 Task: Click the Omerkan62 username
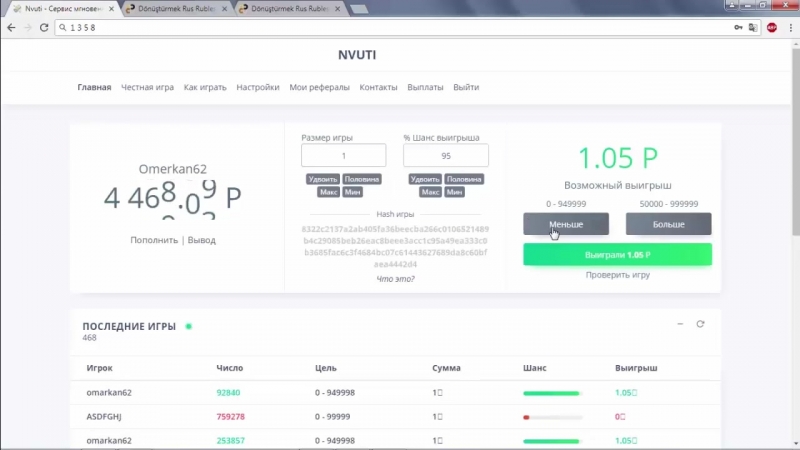[172, 169]
